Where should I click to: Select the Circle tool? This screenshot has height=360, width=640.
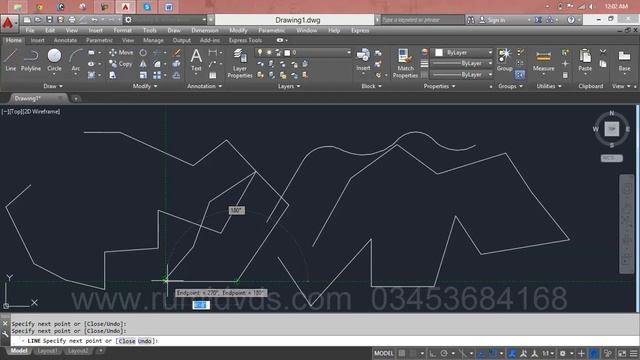coord(54,60)
